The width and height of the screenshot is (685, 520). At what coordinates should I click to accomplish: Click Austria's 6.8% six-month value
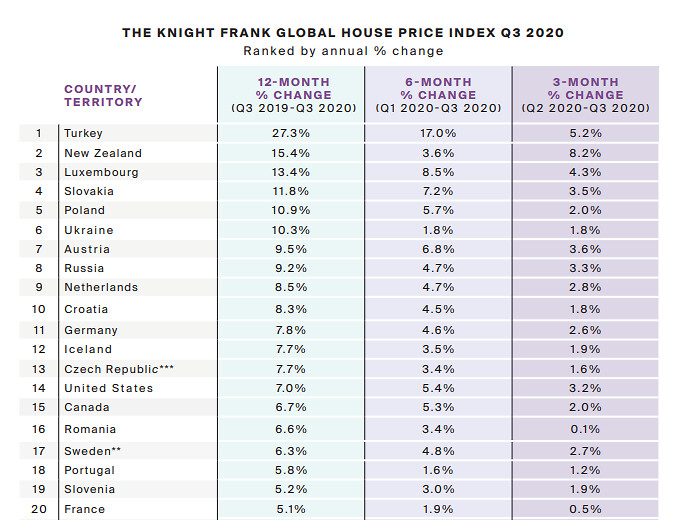(x=439, y=249)
